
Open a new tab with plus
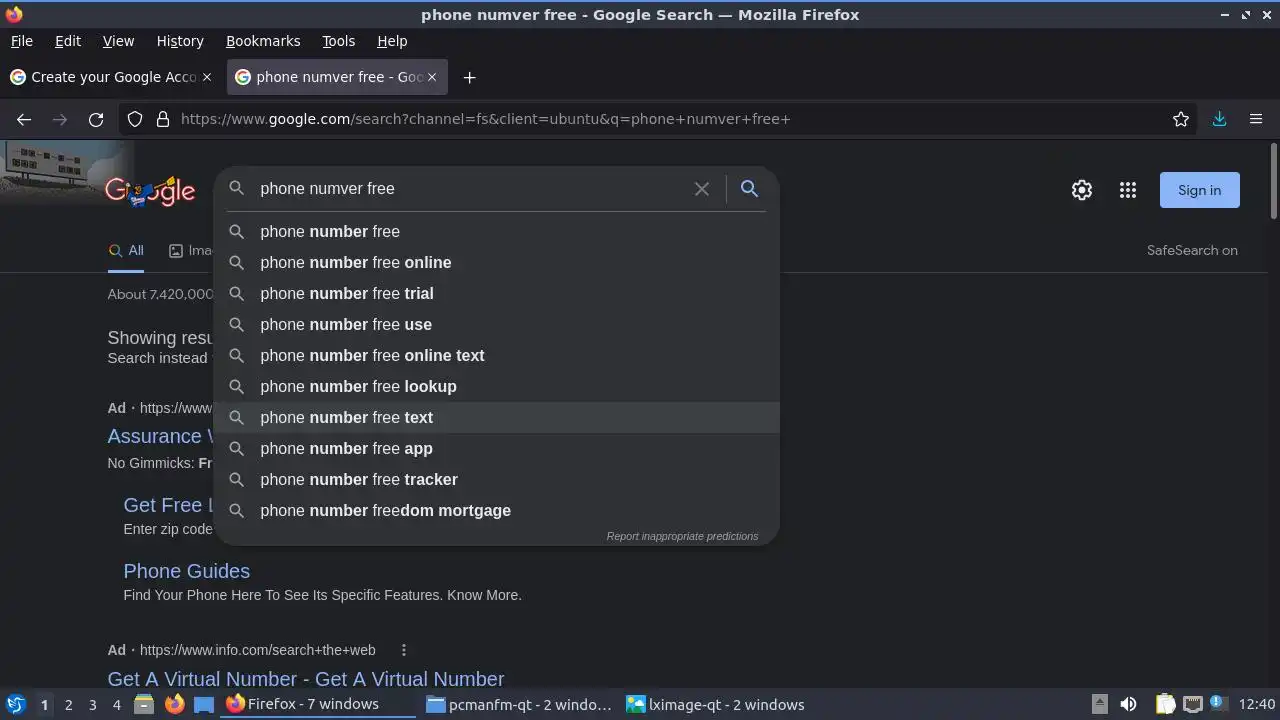pos(469,77)
